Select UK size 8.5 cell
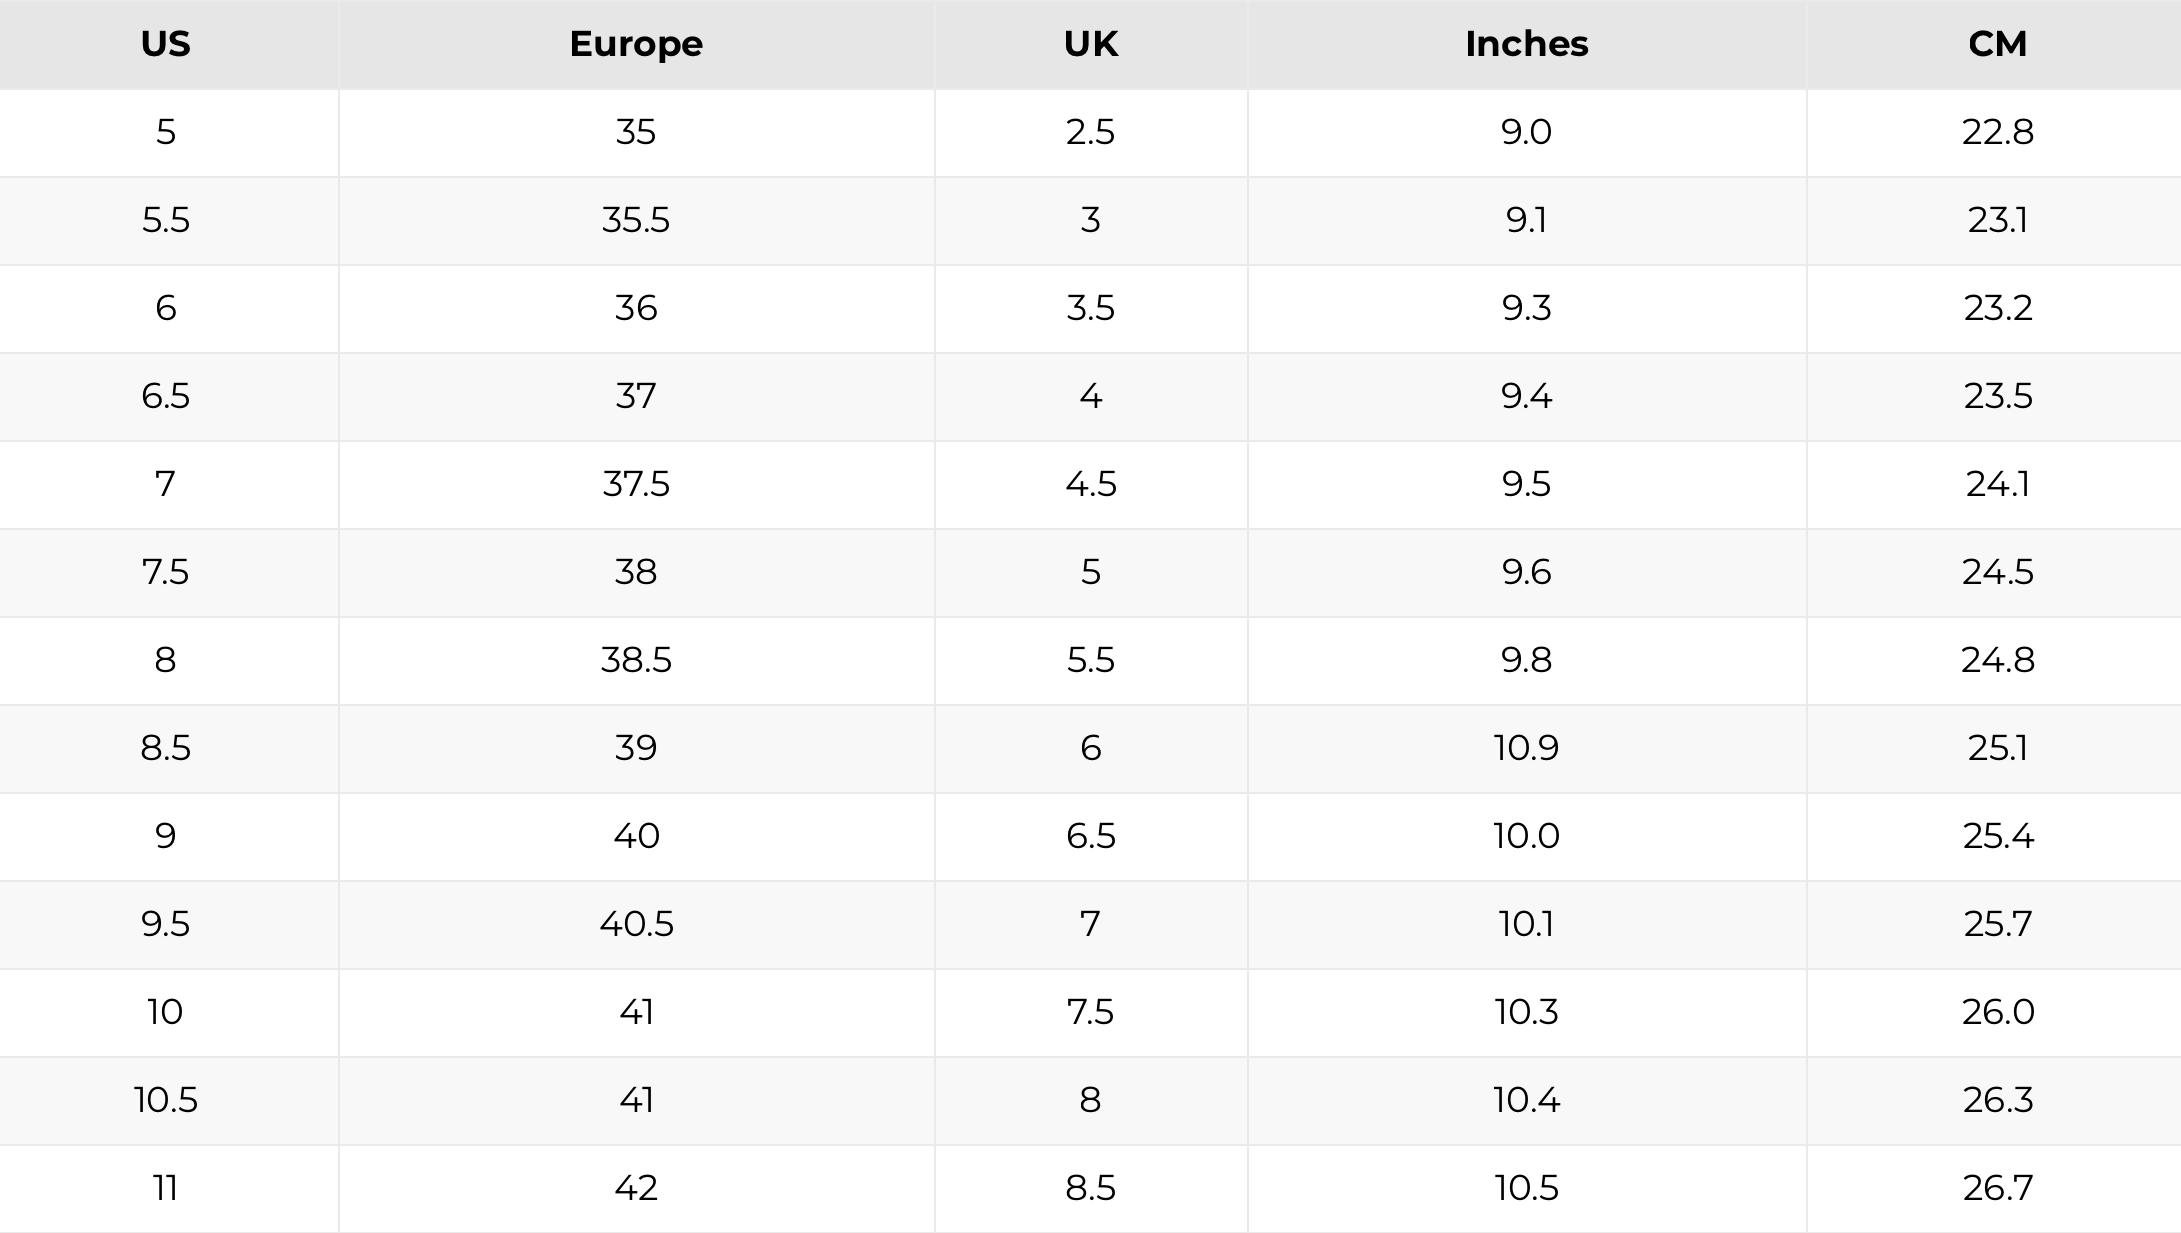The width and height of the screenshot is (2181, 1233). click(1090, 1188)
